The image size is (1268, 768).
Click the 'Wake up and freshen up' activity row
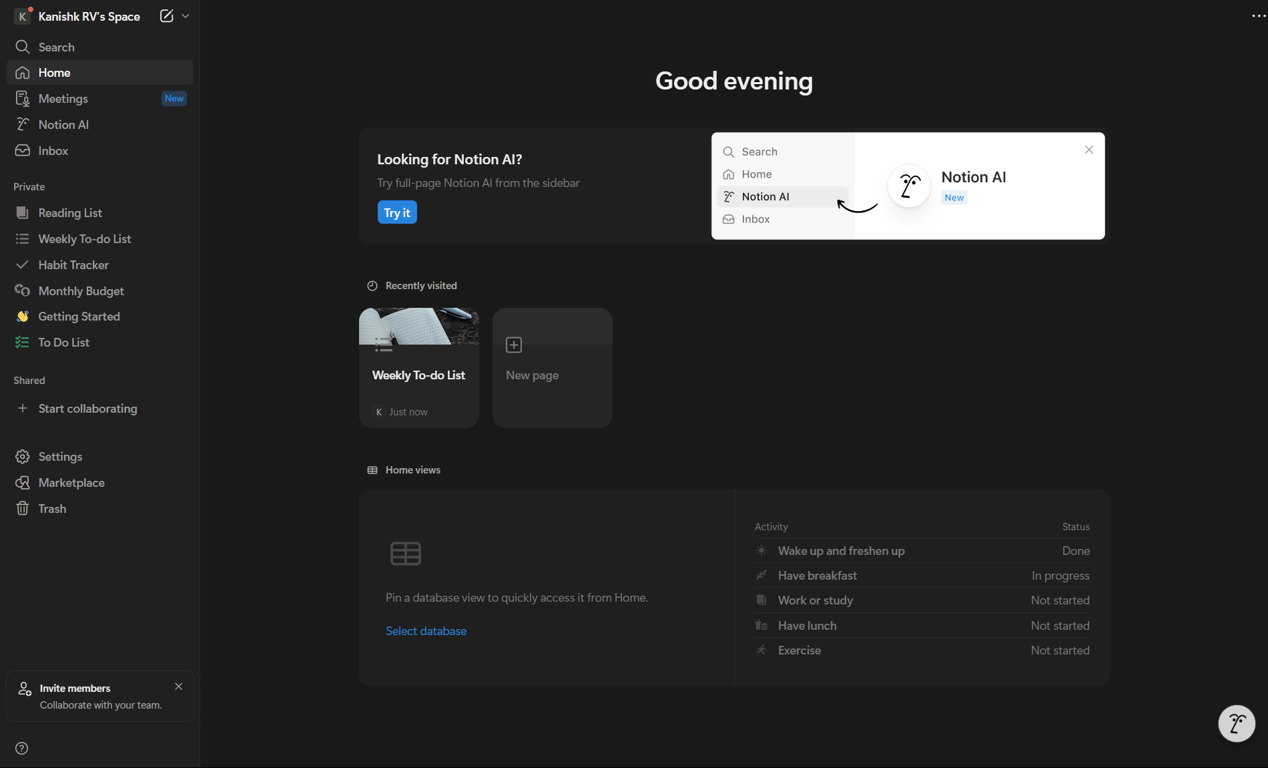tap(922, 551)
